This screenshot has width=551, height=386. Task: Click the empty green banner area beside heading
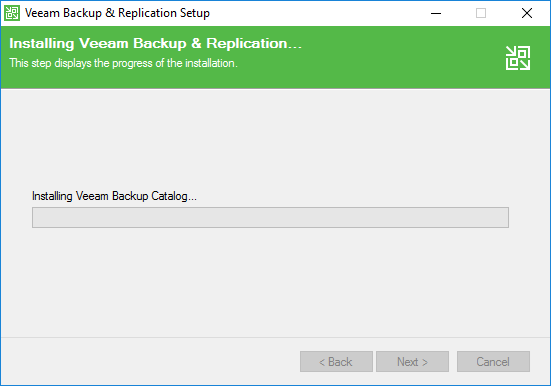[402, 56]
